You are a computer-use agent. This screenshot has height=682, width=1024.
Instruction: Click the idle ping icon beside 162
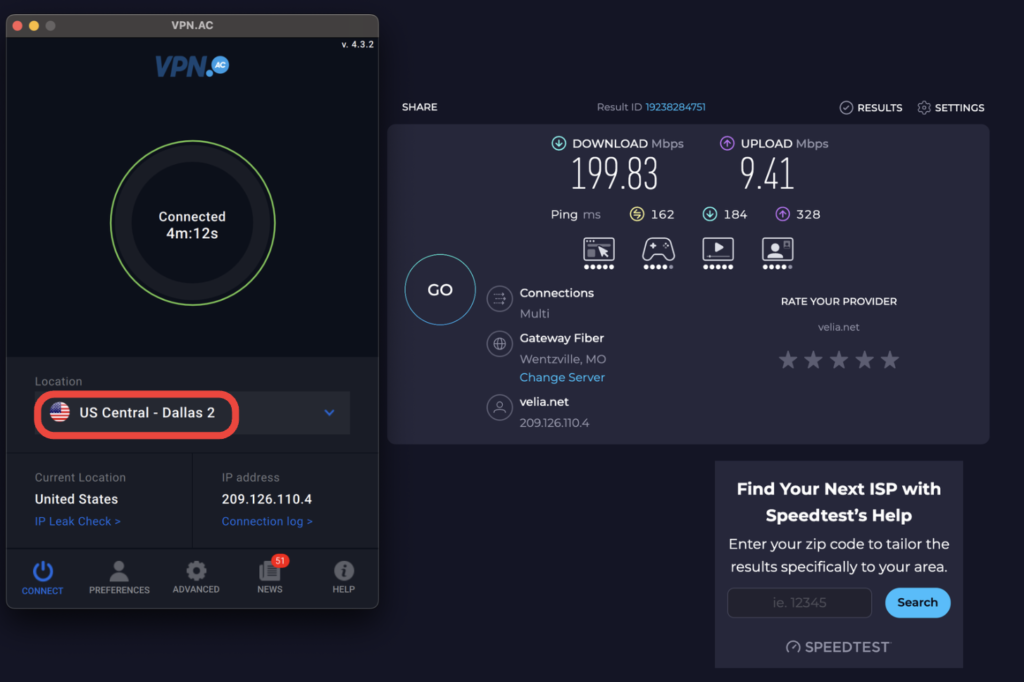637,214
